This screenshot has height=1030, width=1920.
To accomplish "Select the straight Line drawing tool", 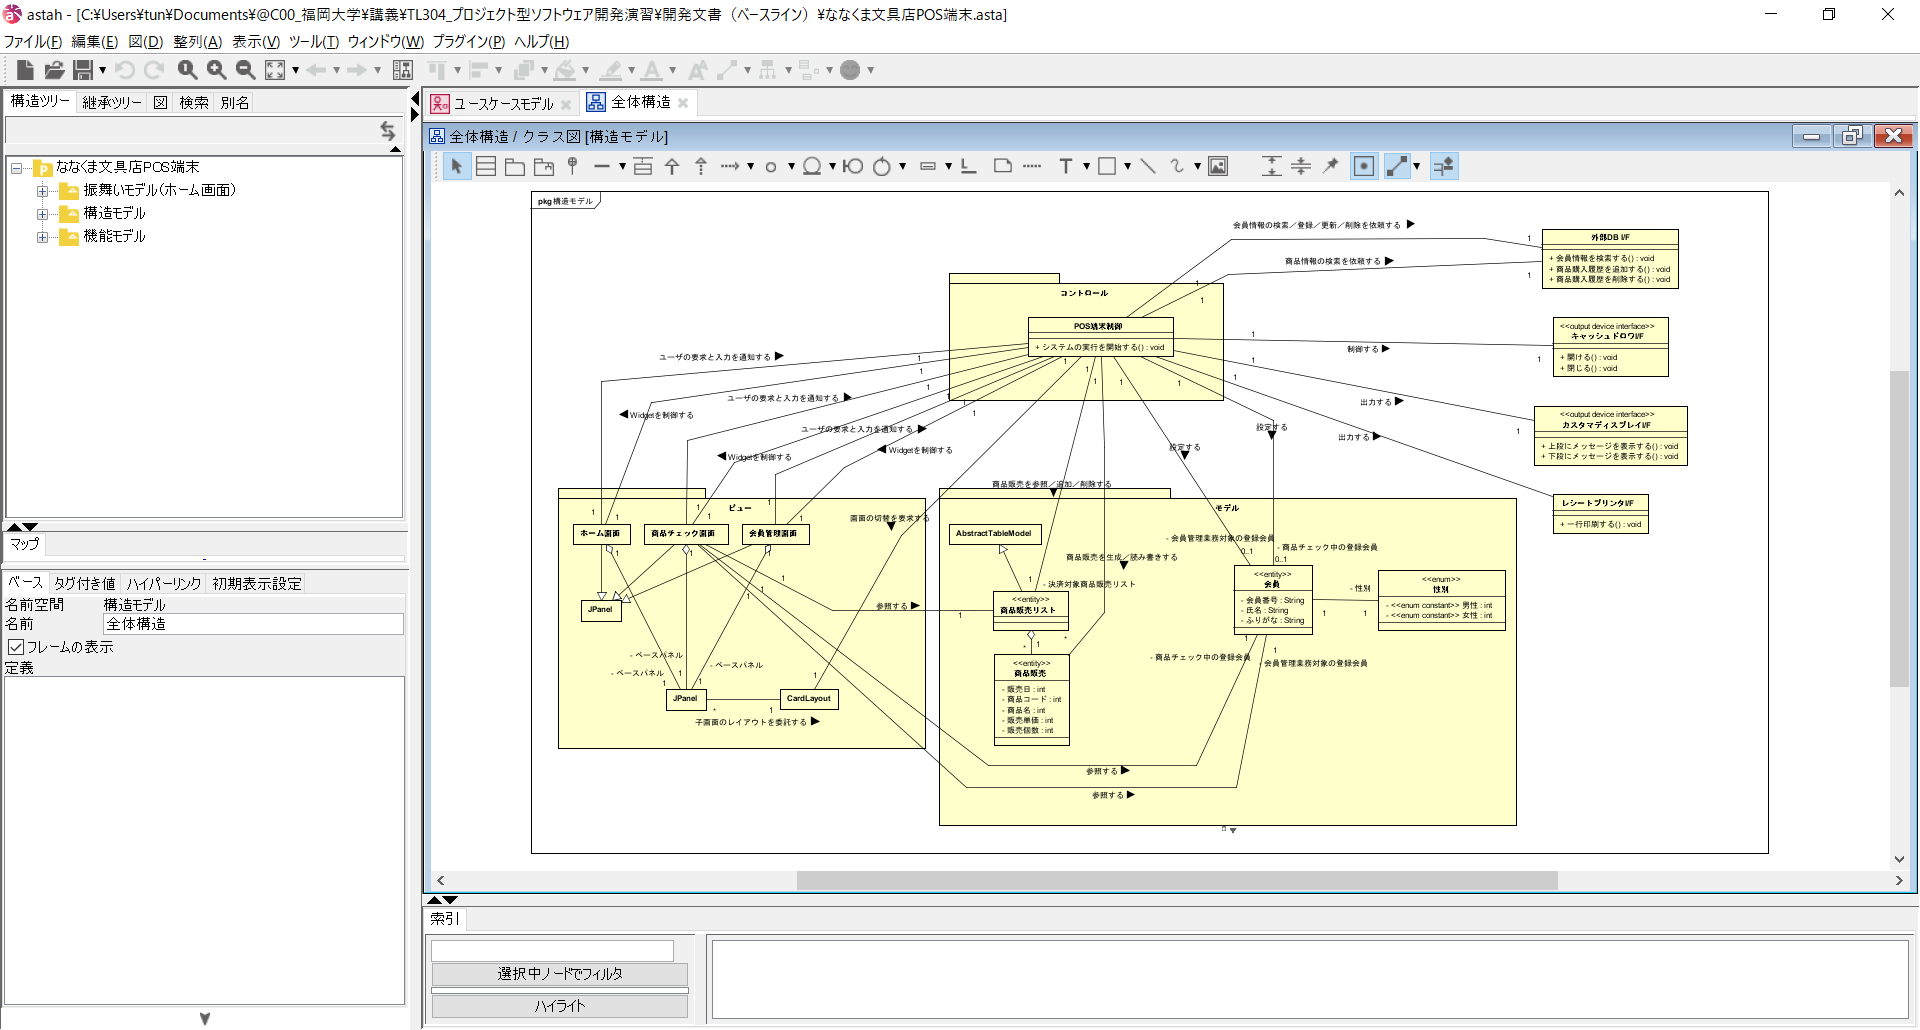I will [x=1148, y=166].
